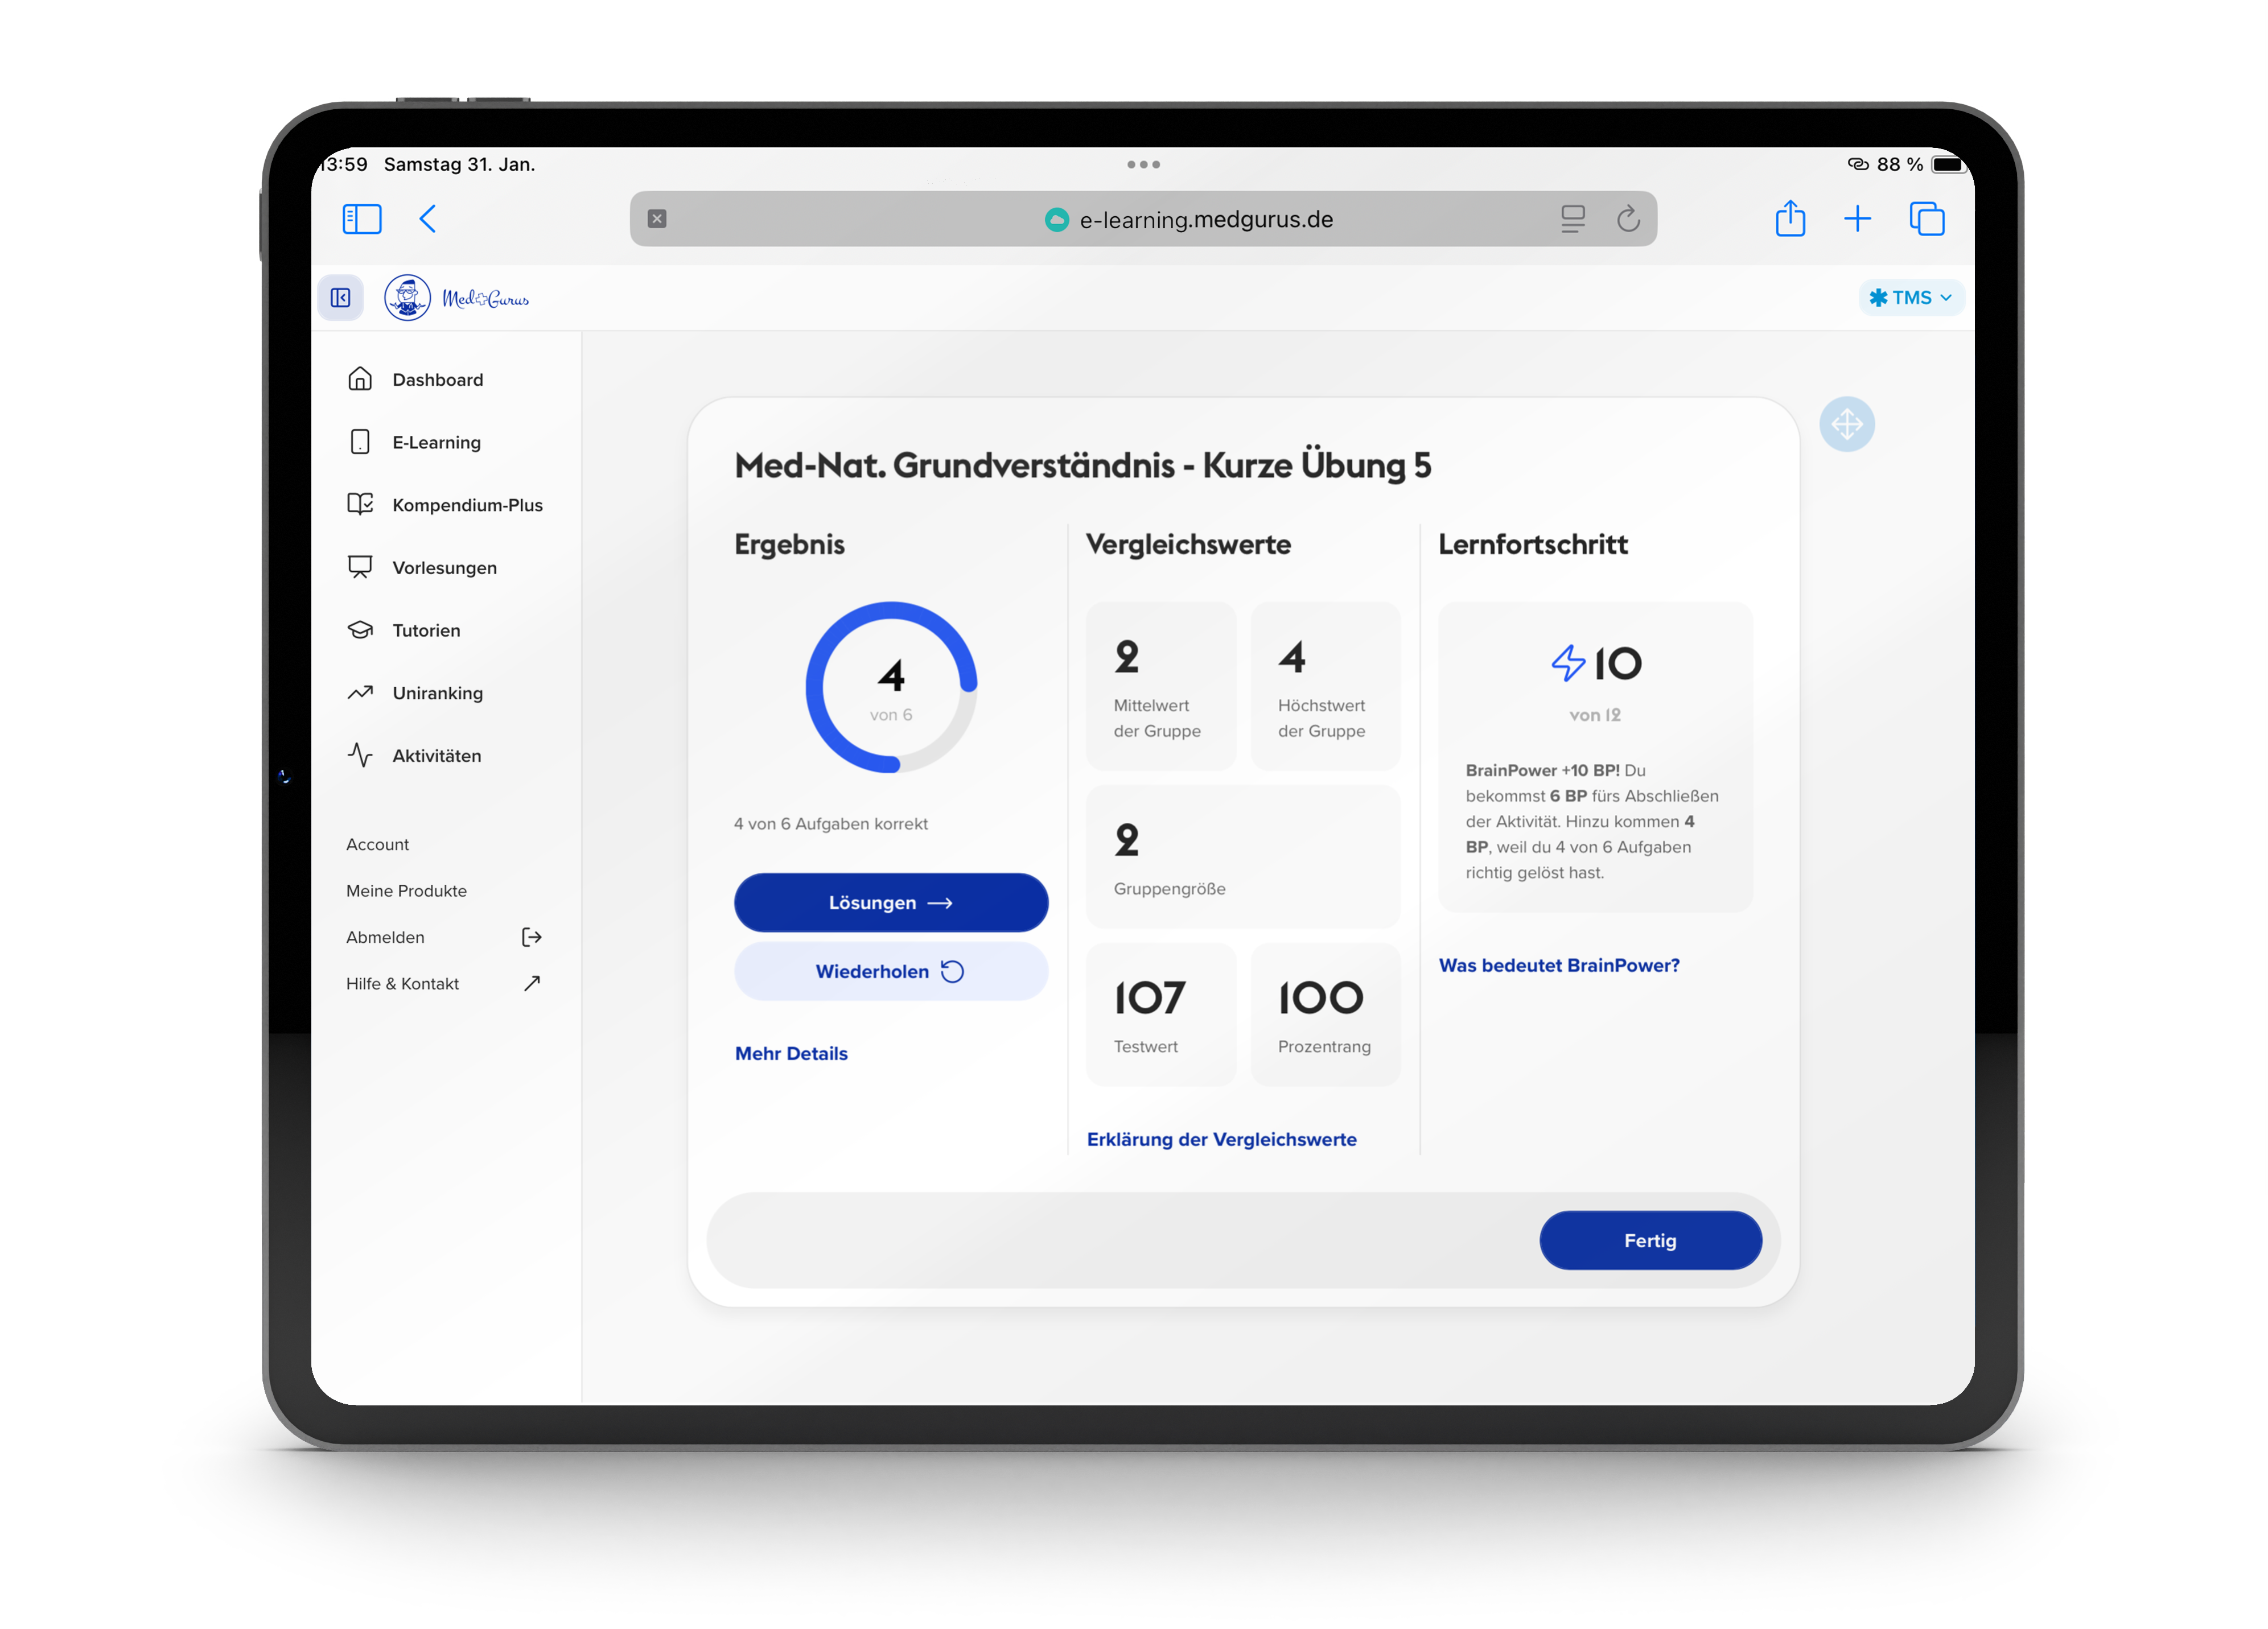Open Dashboard in sidebar
Viewport: 2268px width, 1629px height.
437,380
